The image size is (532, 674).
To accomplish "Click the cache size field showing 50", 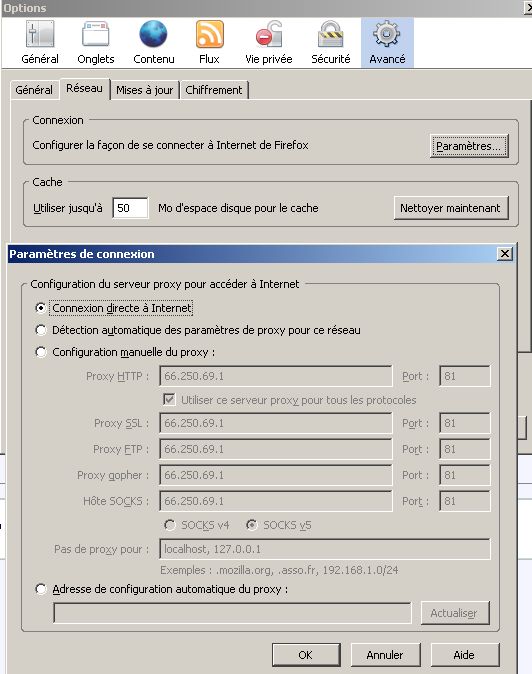I will click(x=130, y=208).
